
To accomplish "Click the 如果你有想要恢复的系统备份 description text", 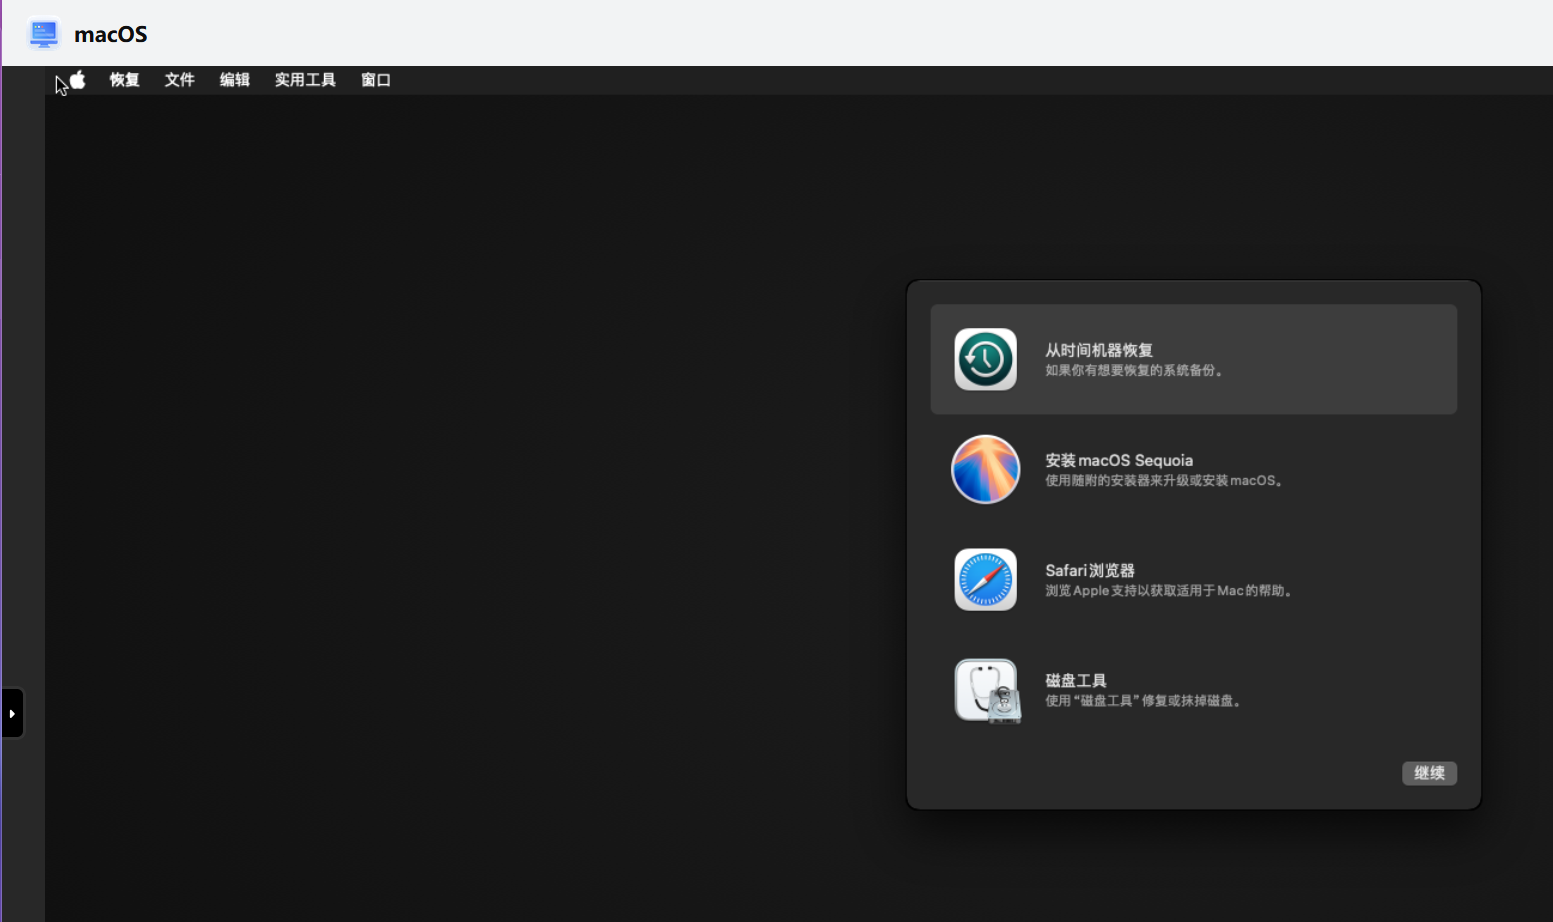I will (1133, 371).
